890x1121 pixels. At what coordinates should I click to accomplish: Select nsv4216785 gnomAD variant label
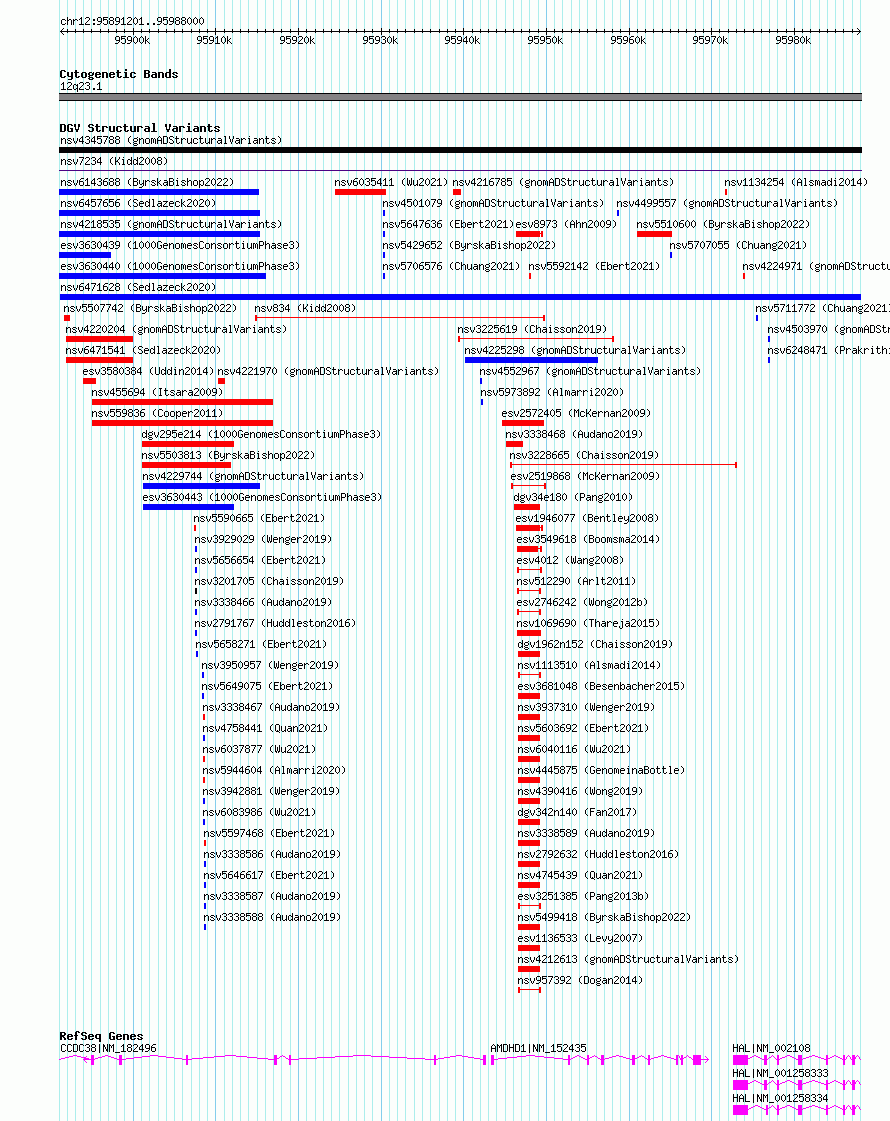point(563,182)
